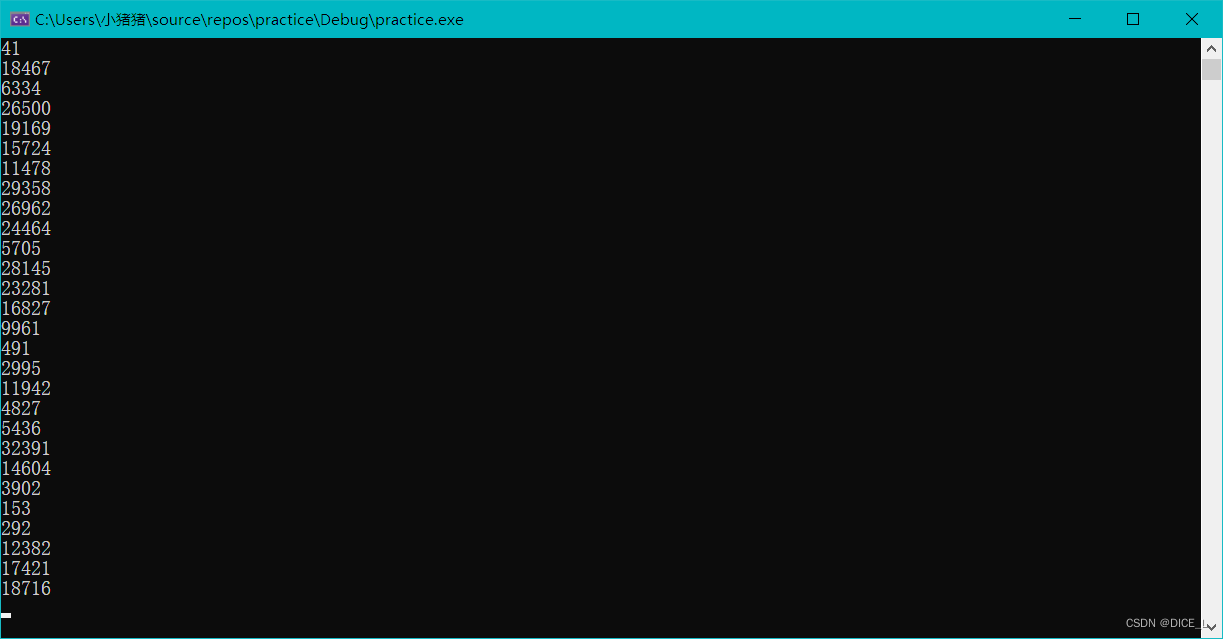Click the output line 24464
The height and width of the screenshot is (639, 1223).
[26, 229]
